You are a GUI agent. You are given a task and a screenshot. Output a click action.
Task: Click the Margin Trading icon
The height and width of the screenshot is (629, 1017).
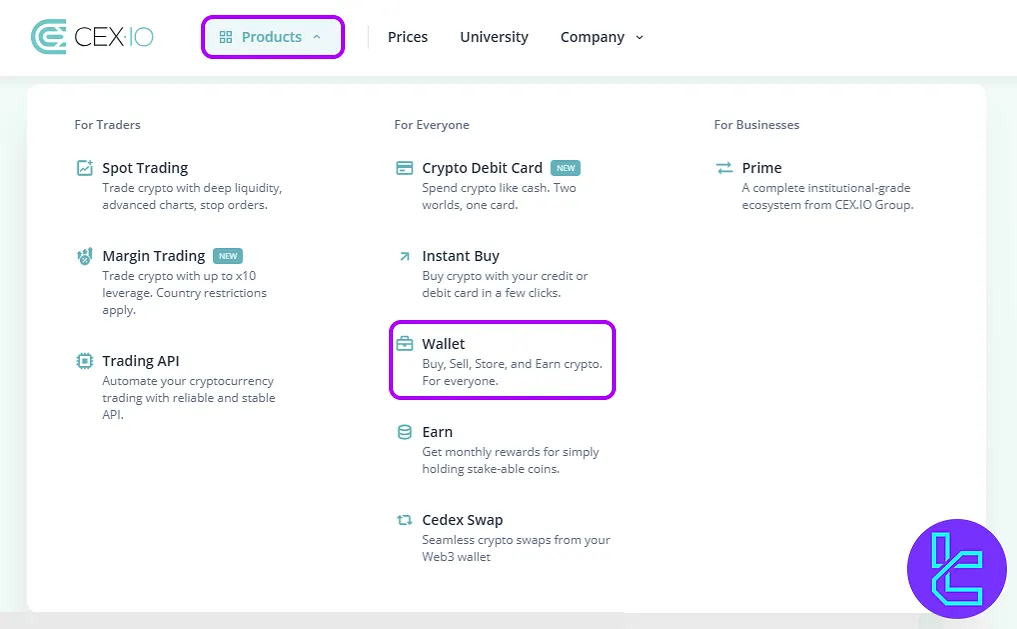click(x=84, y=256)
